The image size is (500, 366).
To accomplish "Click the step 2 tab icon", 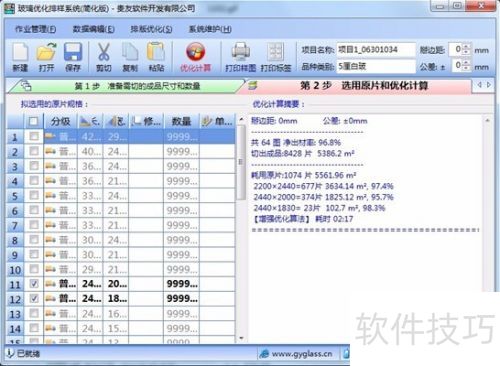I will coord(253,86).
